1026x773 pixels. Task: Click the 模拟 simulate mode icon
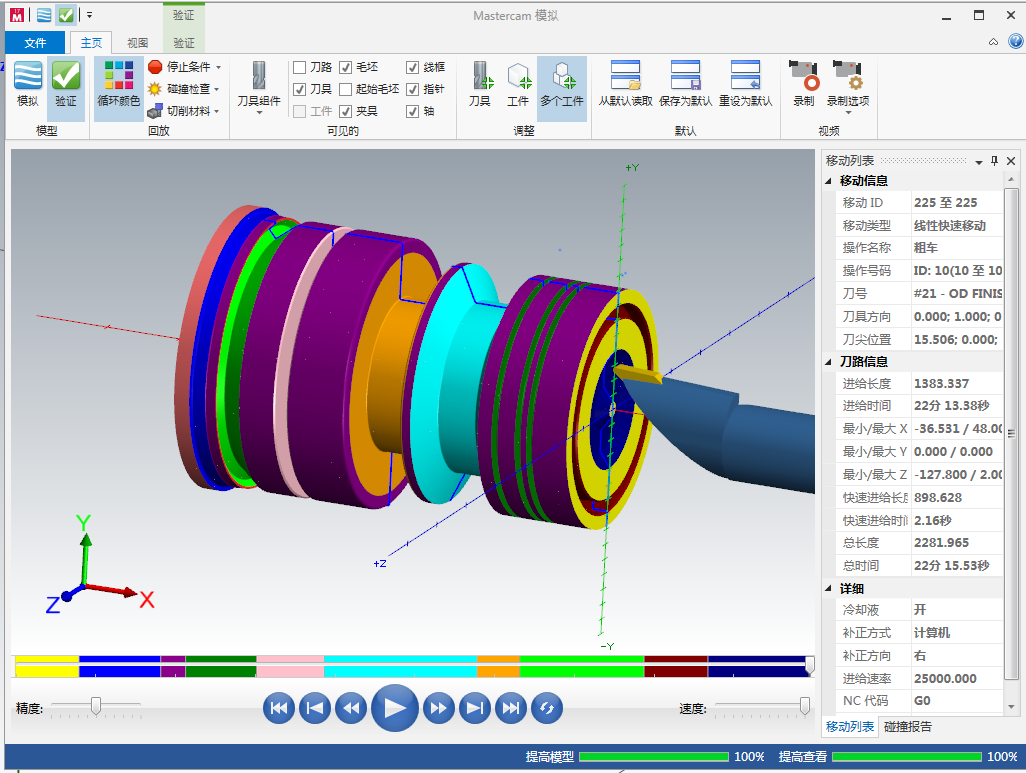28,84
